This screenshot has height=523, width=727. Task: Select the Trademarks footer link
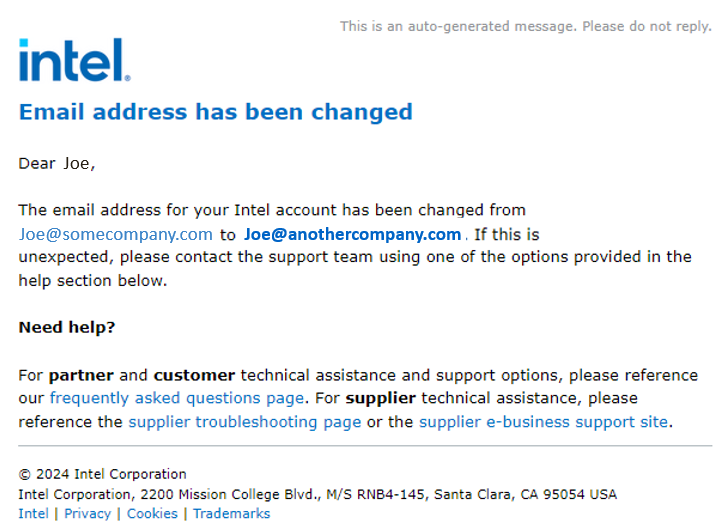coord(231,514)
